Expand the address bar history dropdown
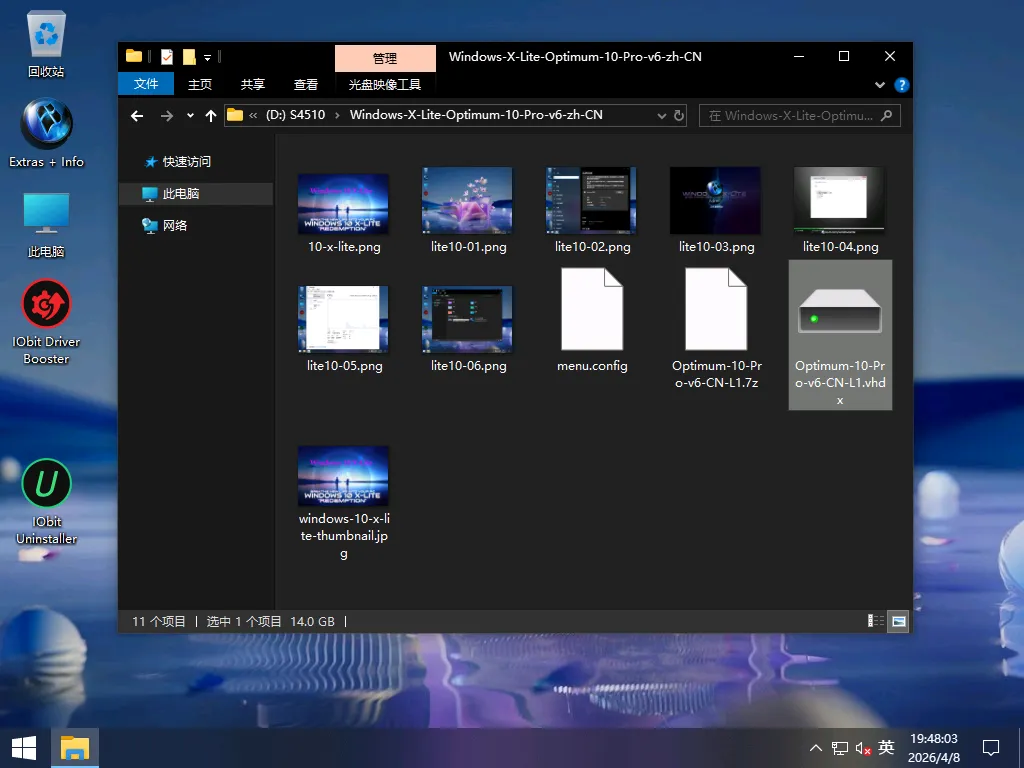The height and width of the screenshot is (768, 1024). pos(662,116)
